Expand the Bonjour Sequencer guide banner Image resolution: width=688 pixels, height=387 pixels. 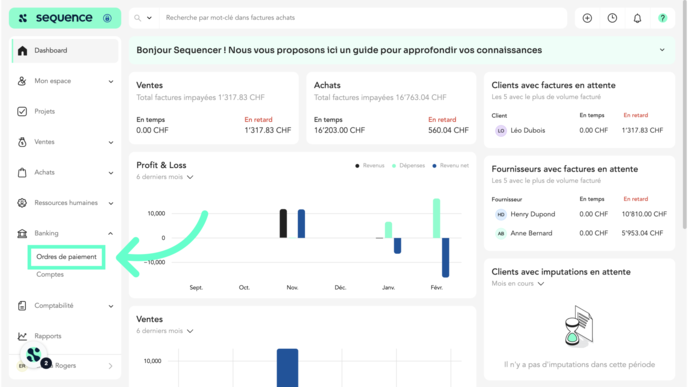tap(662, 50)
